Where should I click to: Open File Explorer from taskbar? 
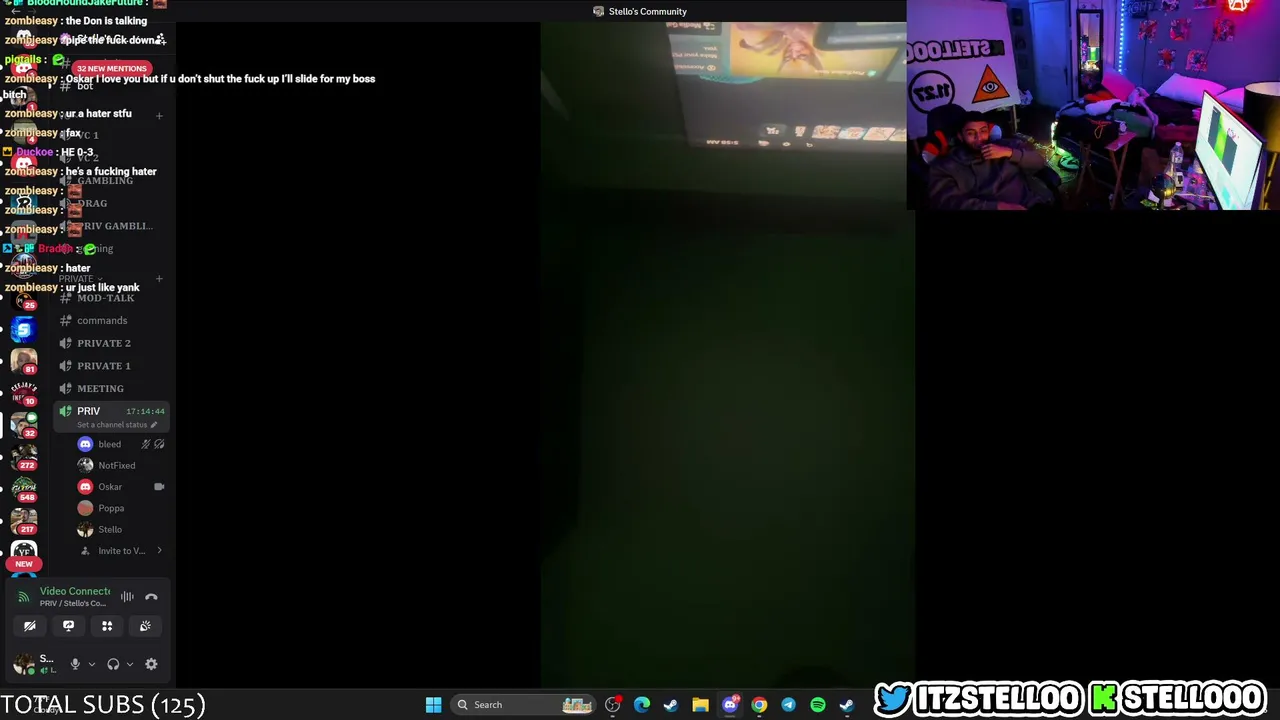tap(700, 705)
